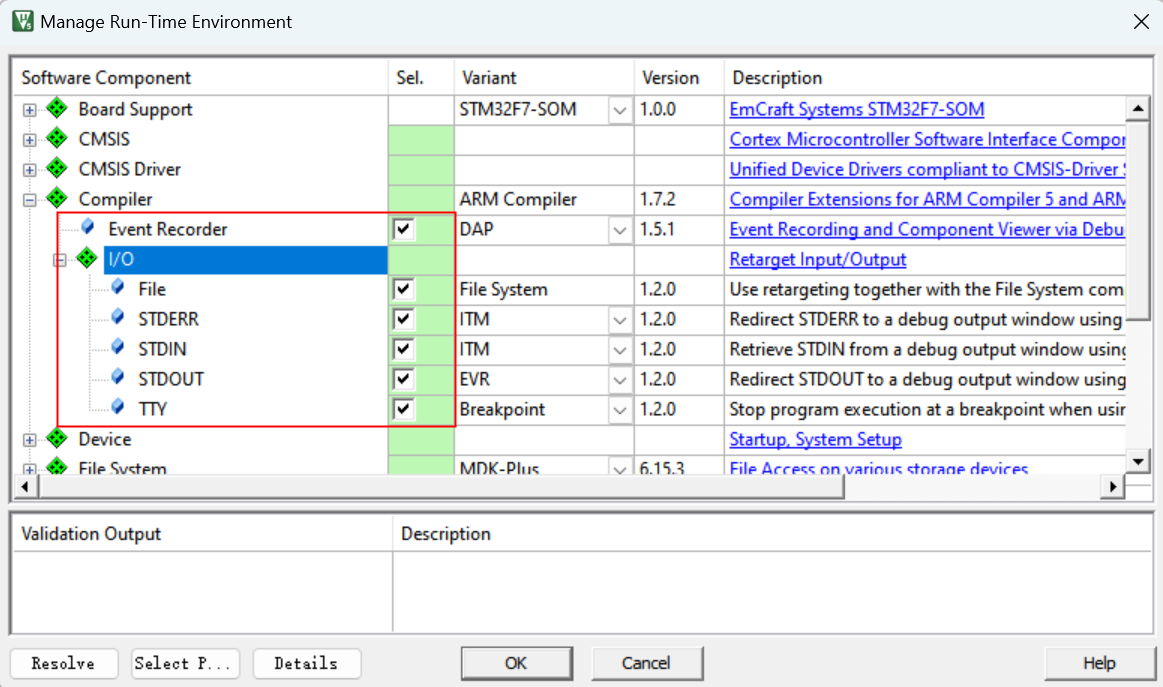Screen dimensions: 1163x687
Task: Click the Event Recorder blue component icon
Action: (88, 228)
